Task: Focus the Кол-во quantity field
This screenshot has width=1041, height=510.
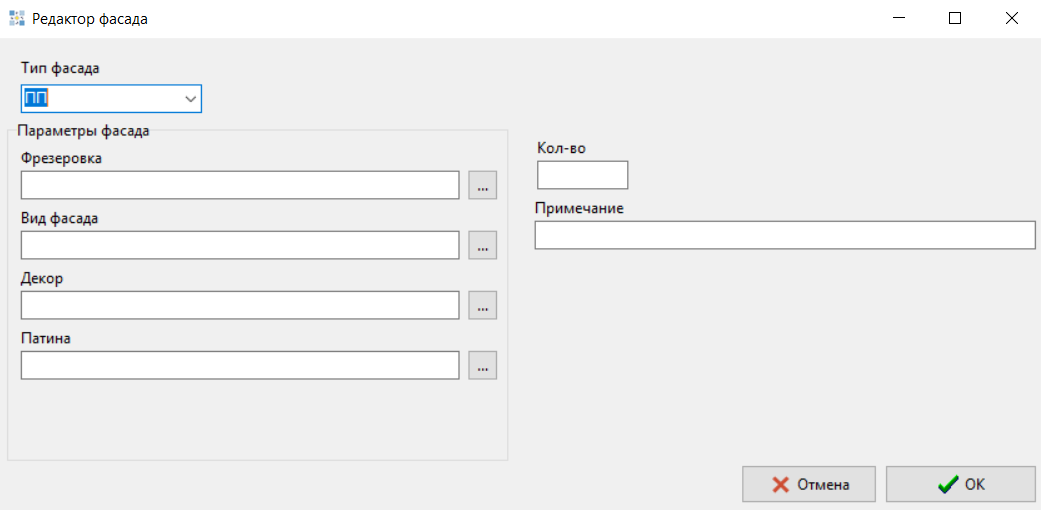Action: 582,175
